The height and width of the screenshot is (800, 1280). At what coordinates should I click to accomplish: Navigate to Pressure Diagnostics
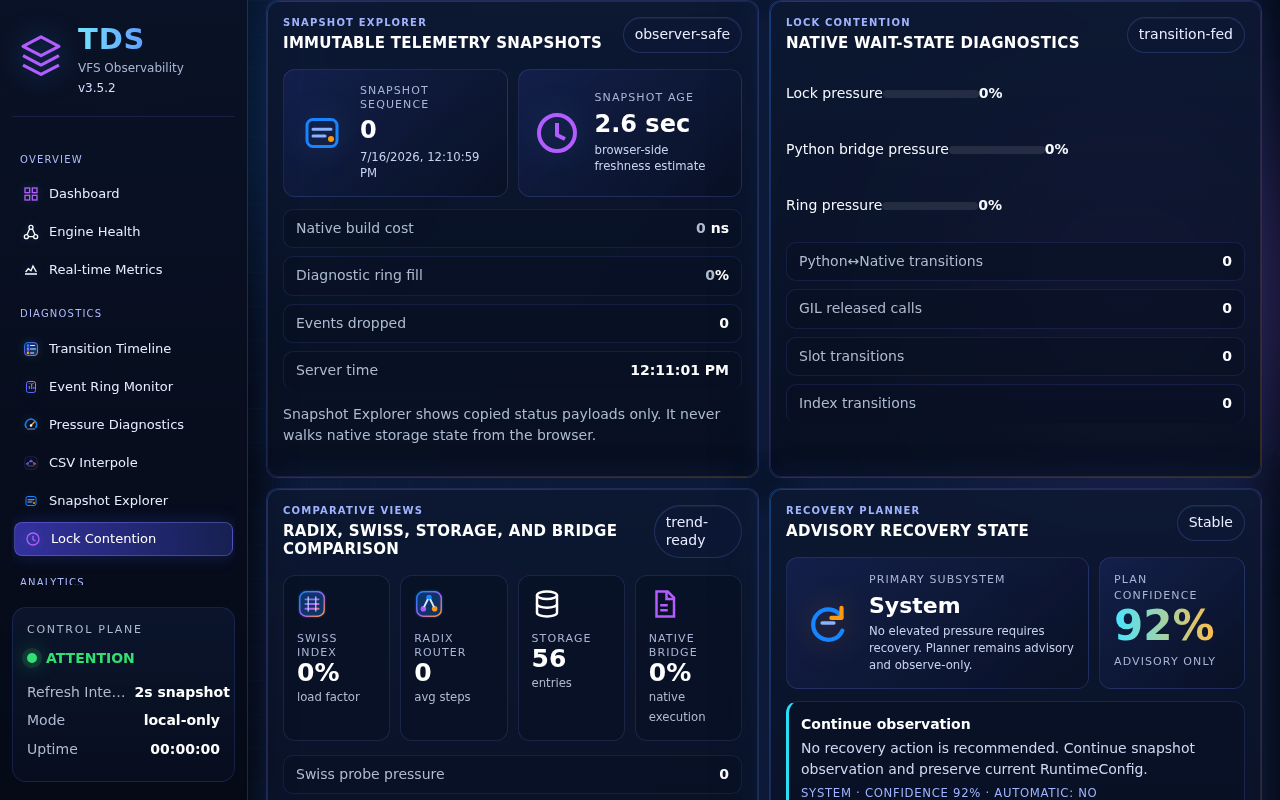123,425
